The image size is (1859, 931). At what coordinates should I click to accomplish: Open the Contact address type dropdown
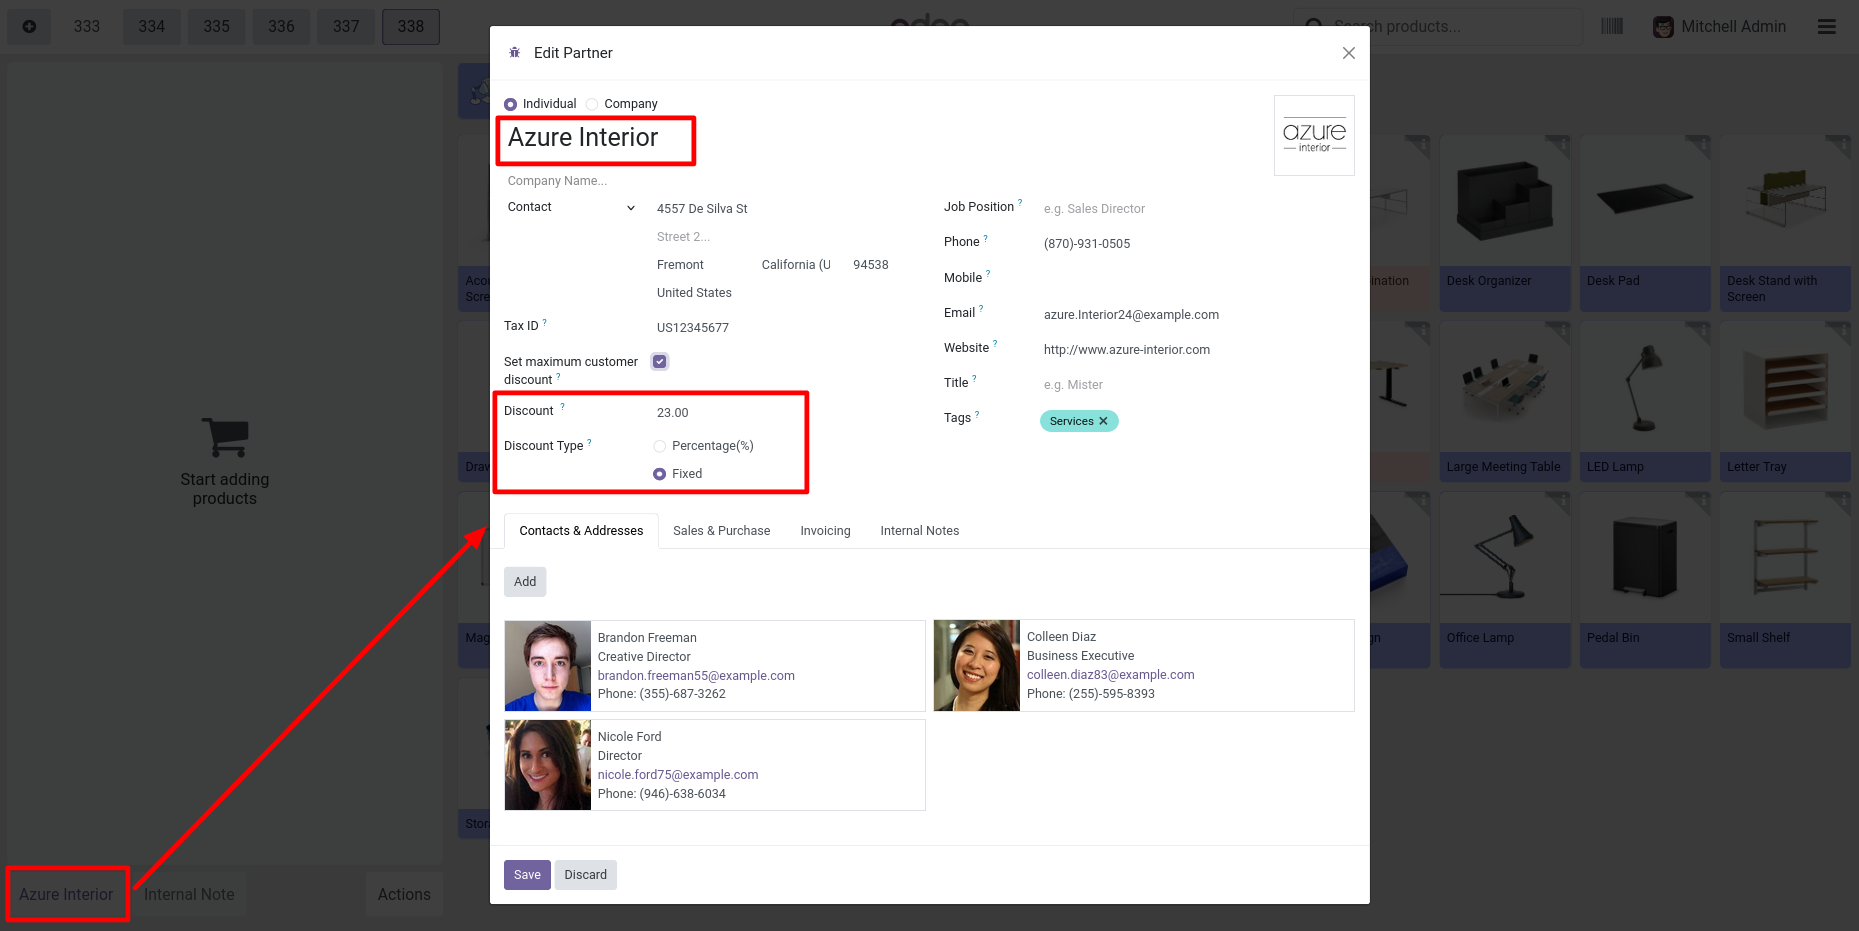pos(571,207)
